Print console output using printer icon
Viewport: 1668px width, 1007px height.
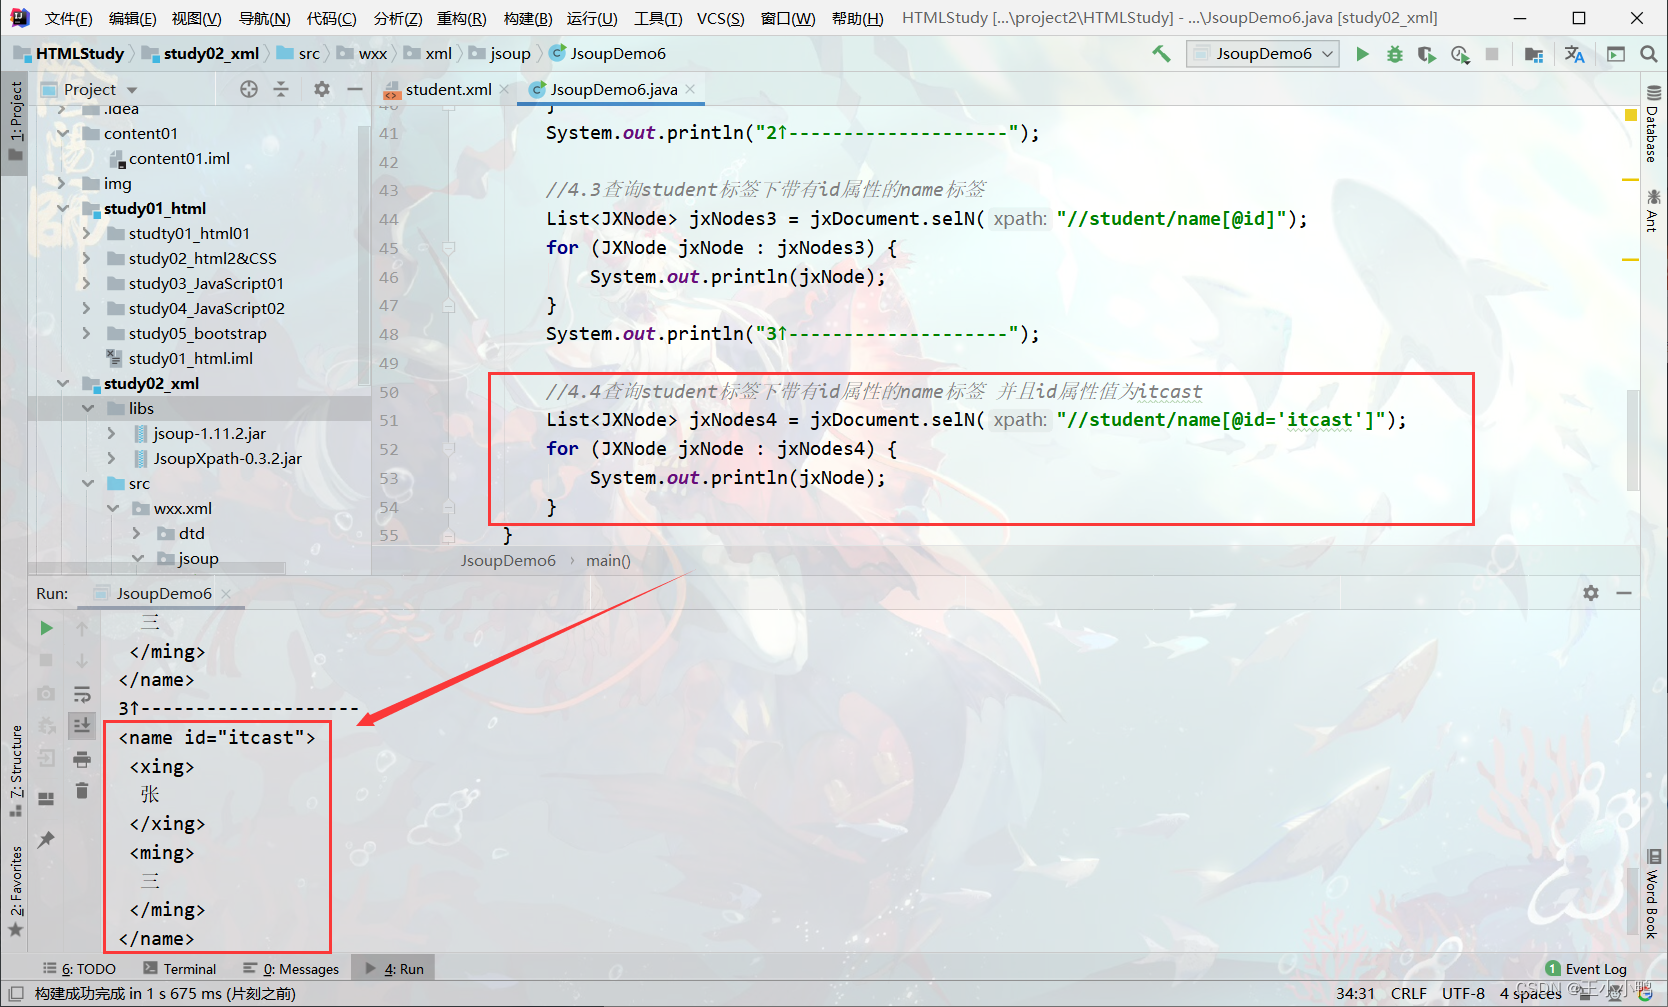pos(82,758)
